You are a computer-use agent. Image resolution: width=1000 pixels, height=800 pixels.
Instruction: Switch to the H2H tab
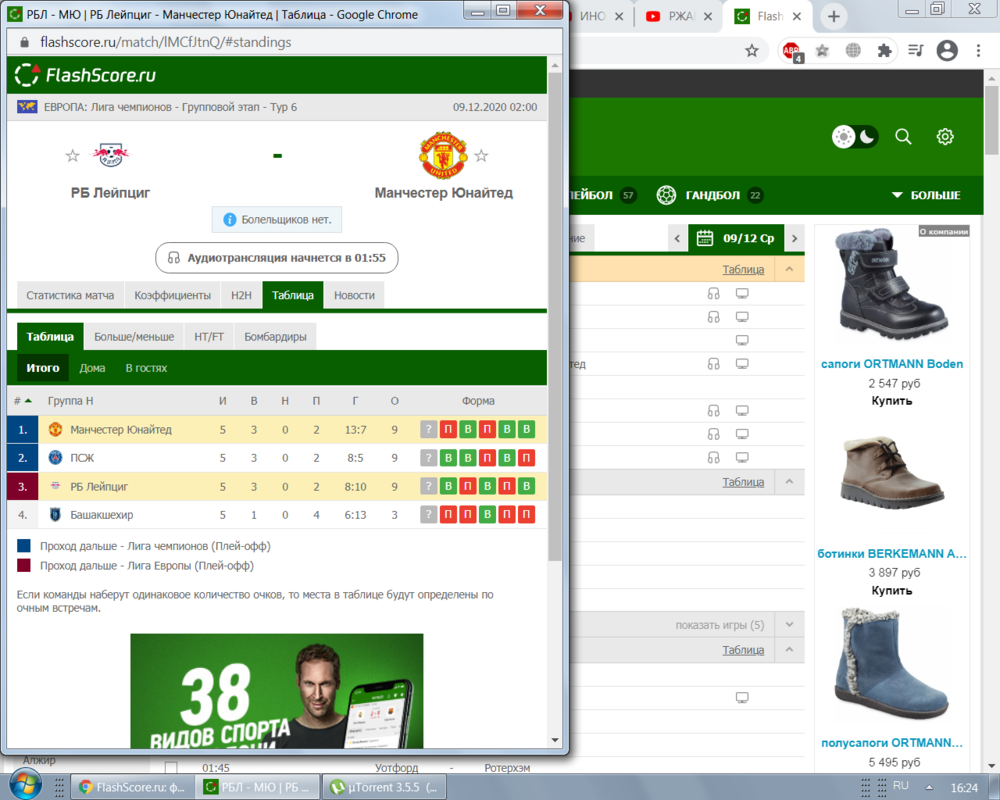241,295
